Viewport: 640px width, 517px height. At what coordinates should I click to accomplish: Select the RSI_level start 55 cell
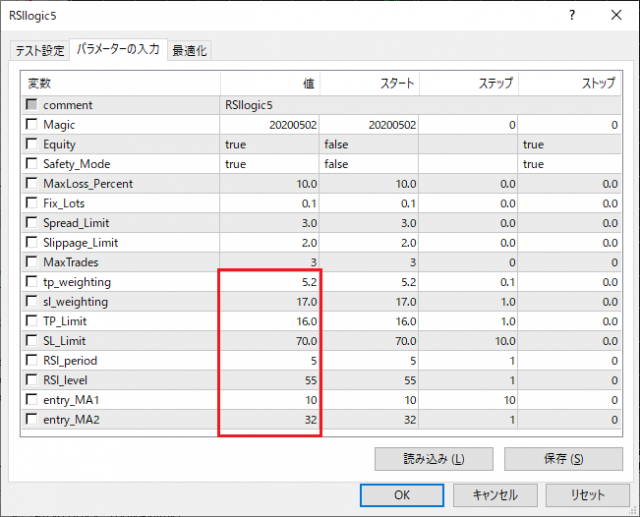[x=369, y=380]
